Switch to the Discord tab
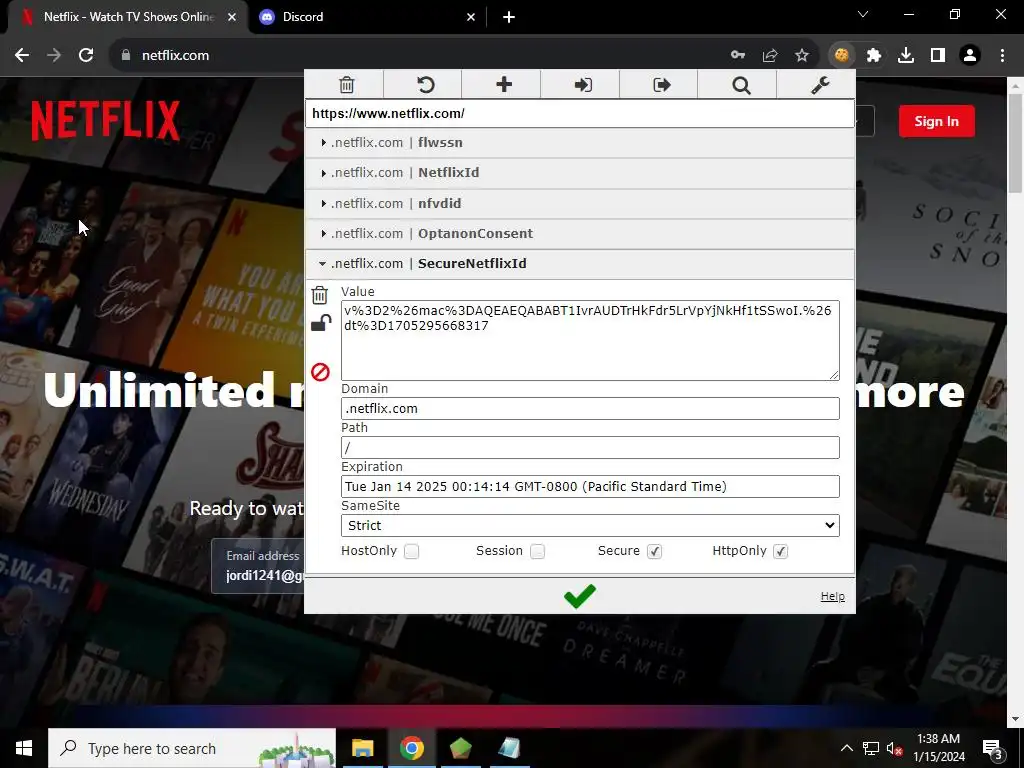1024x768 pixels. pos(366,17)
